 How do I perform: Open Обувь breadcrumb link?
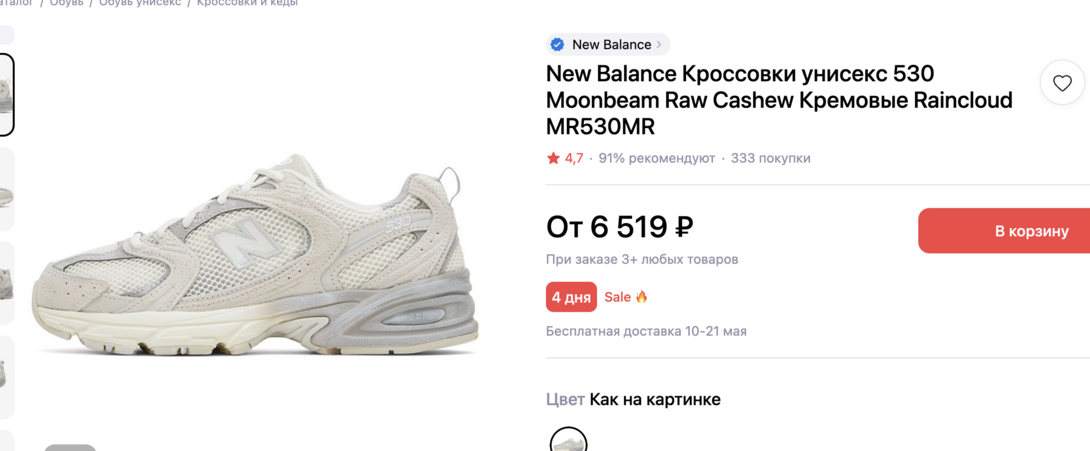(x=67, y=3)
